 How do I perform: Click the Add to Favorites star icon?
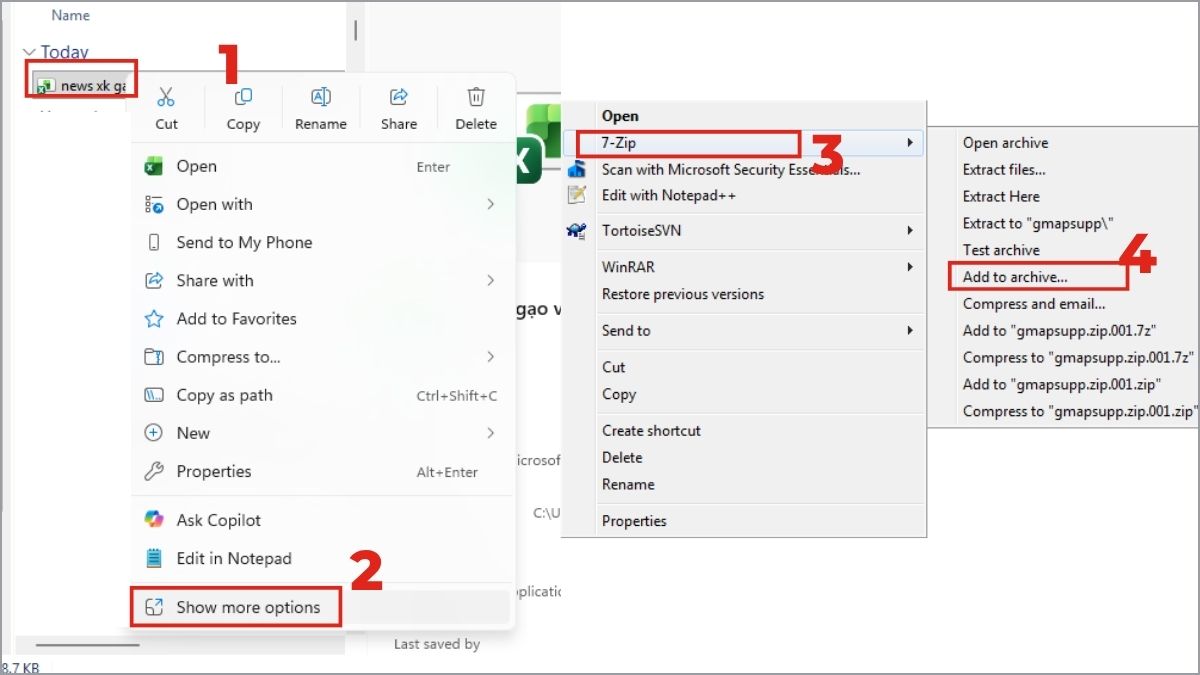click(153, 319)
